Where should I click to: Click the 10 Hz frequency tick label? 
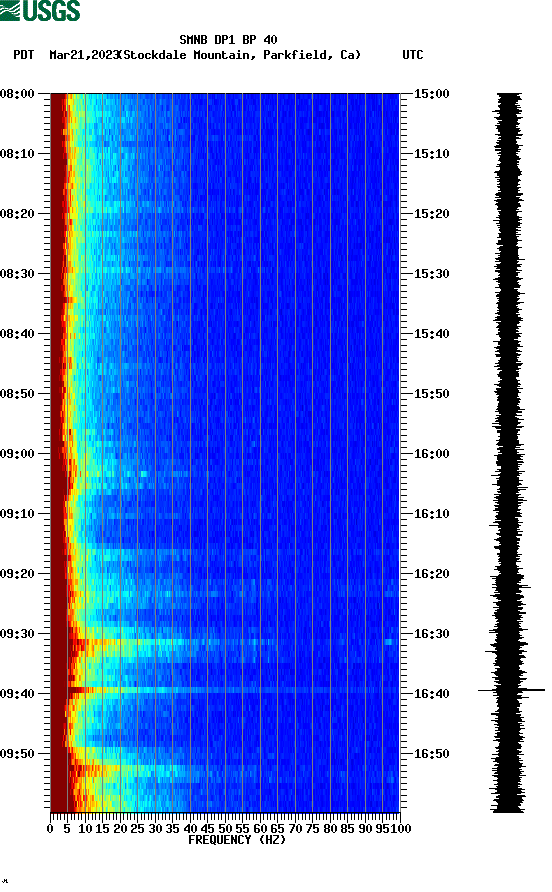(85, 829)
